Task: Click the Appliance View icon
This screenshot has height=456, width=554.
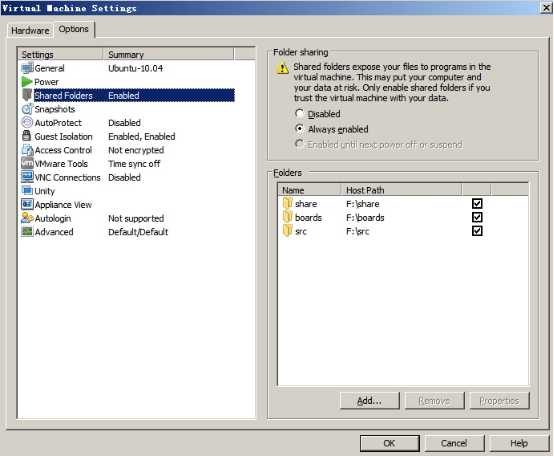Action: (27, 204)
